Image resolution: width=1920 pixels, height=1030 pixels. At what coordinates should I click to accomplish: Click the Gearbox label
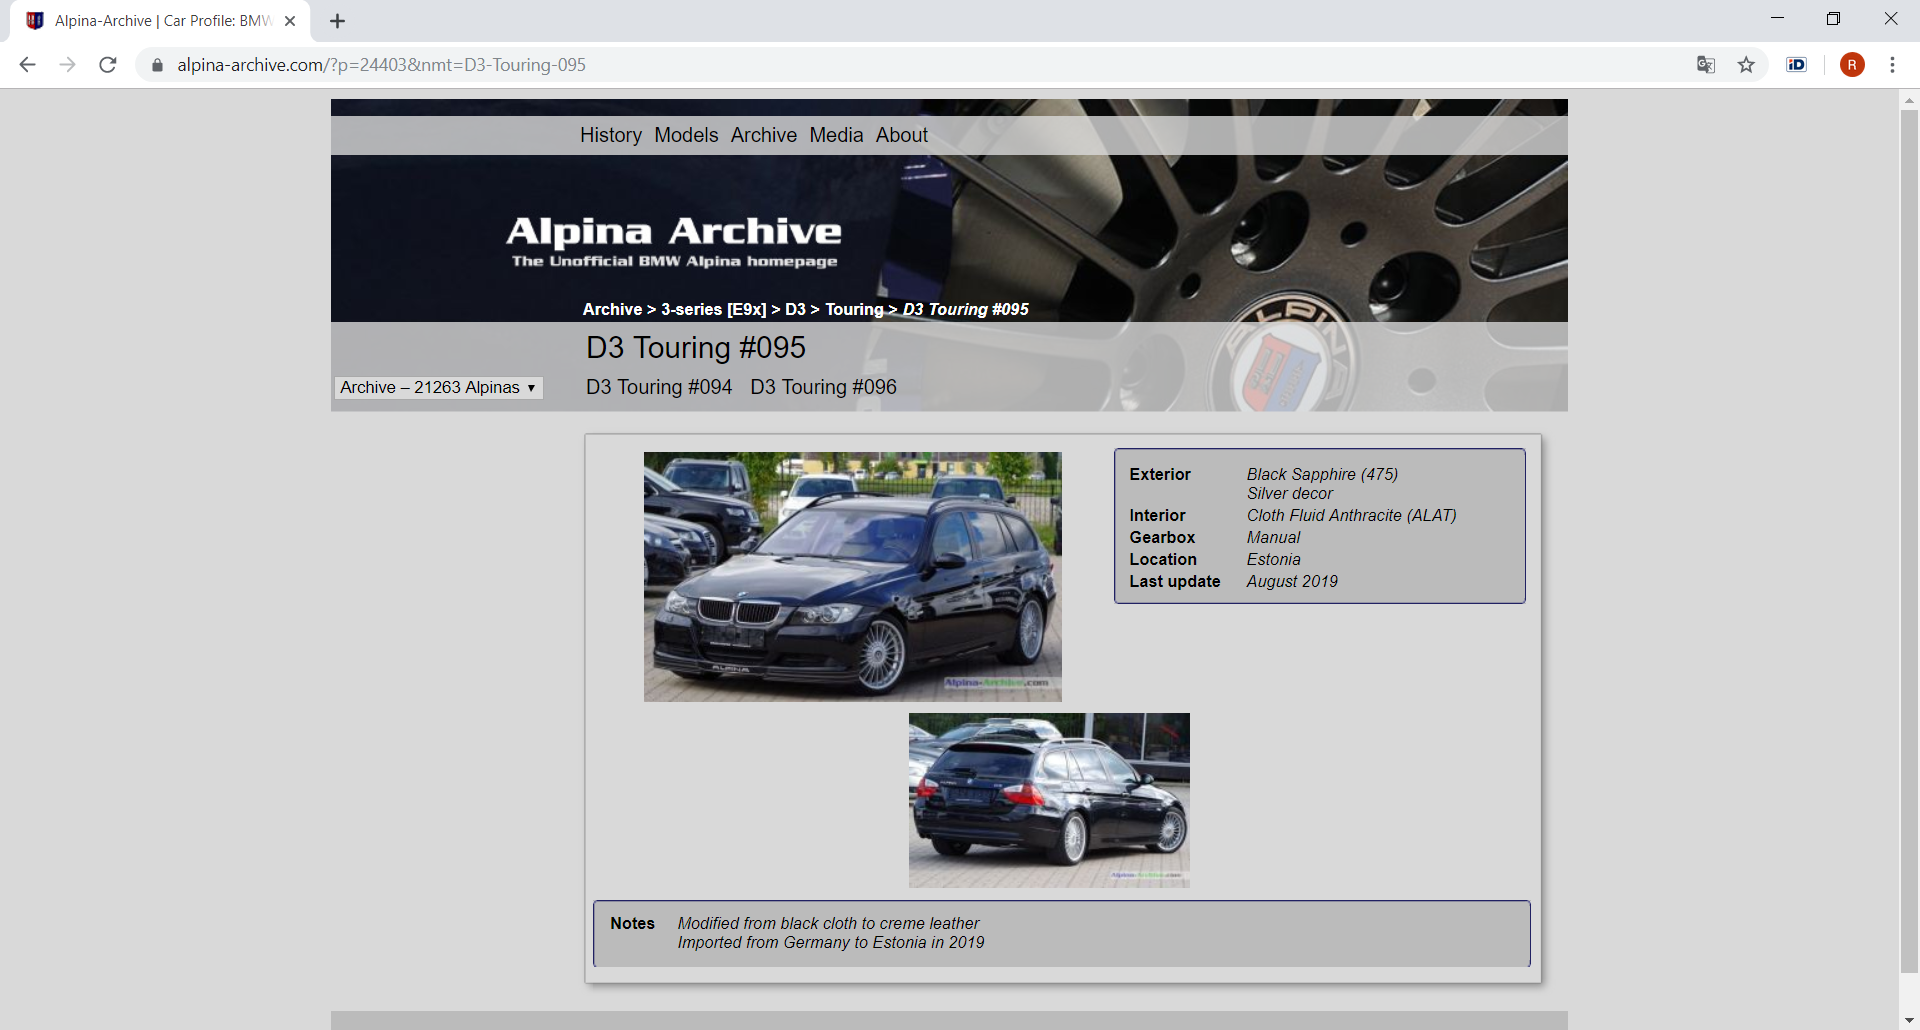[x=1162, y=538]
